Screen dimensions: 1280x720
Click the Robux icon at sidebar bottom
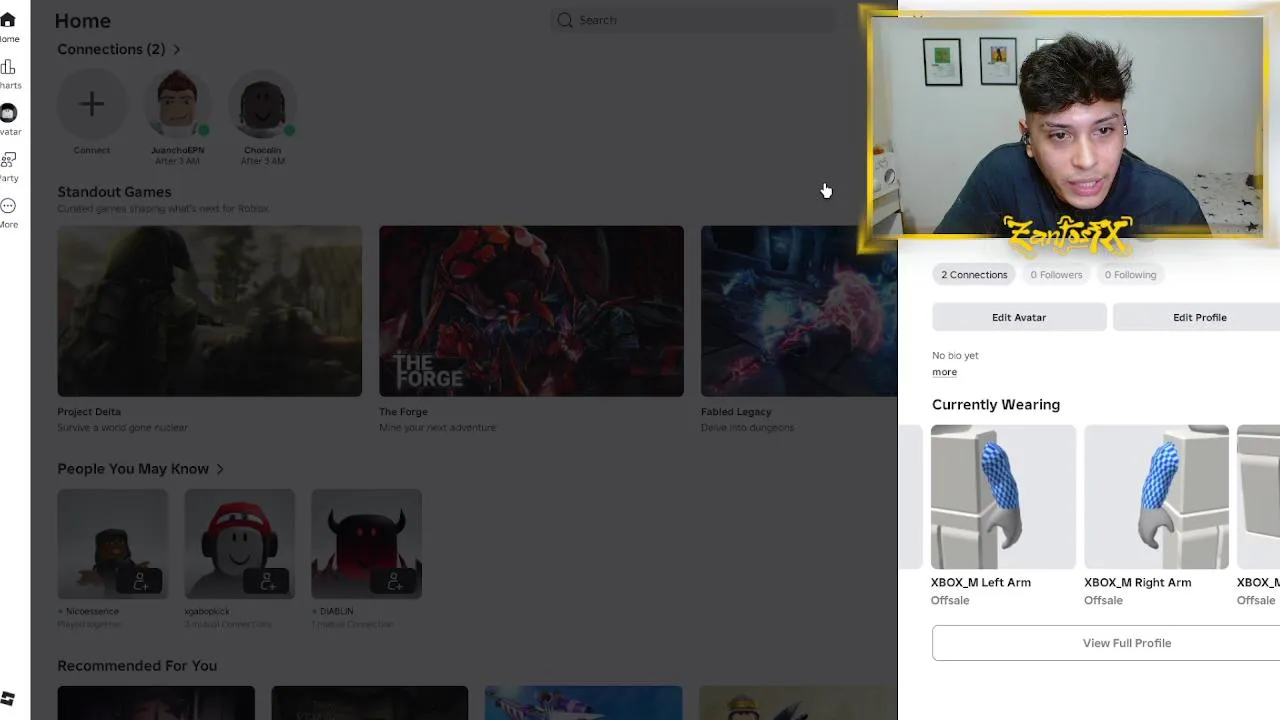click(x=8, y=698)
